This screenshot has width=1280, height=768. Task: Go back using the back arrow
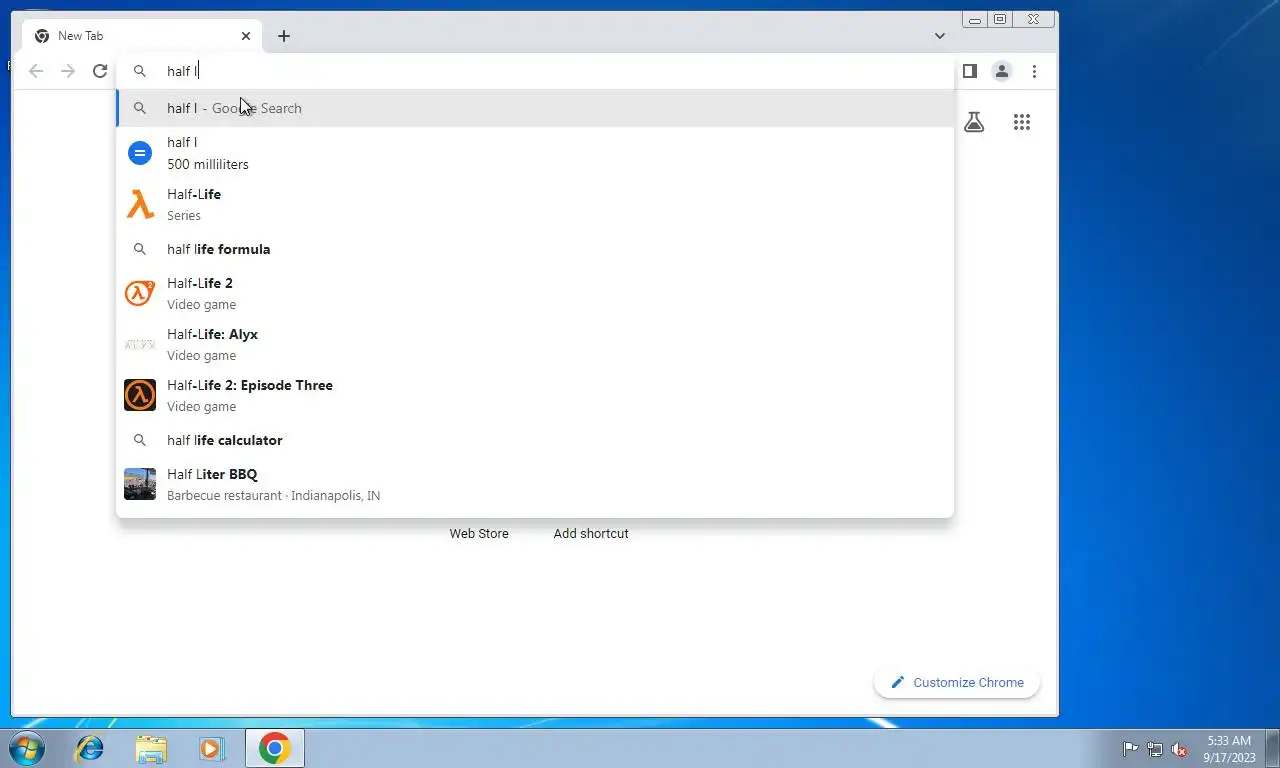tap(36, 71)
